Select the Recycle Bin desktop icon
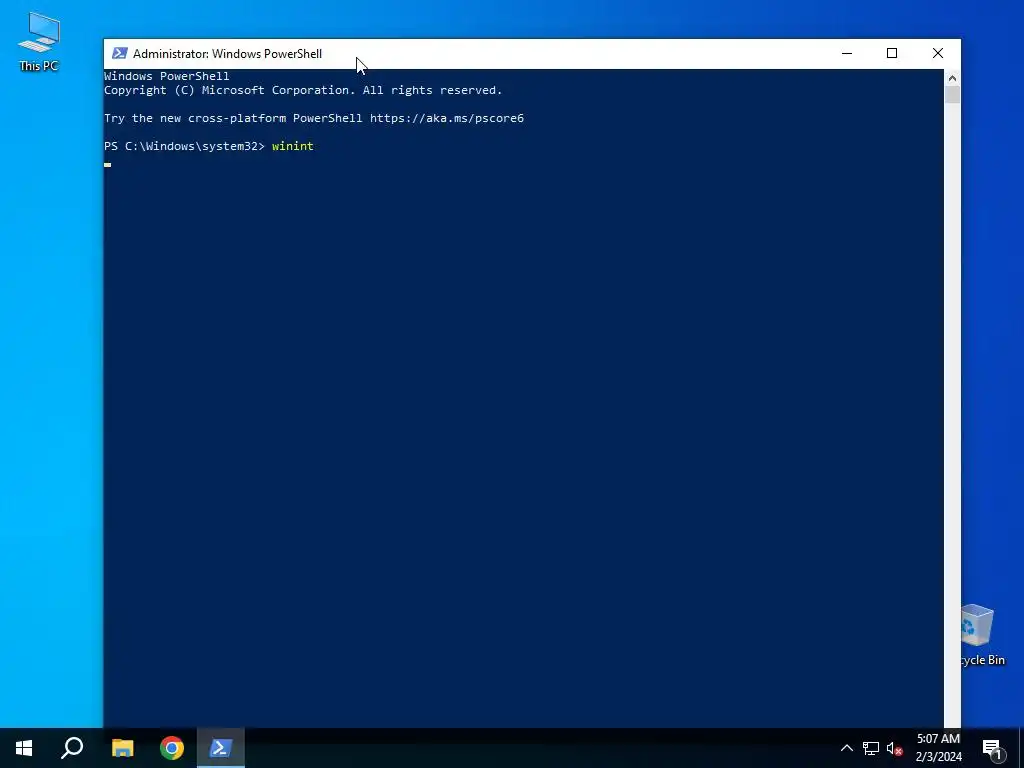 coord(982,635)
